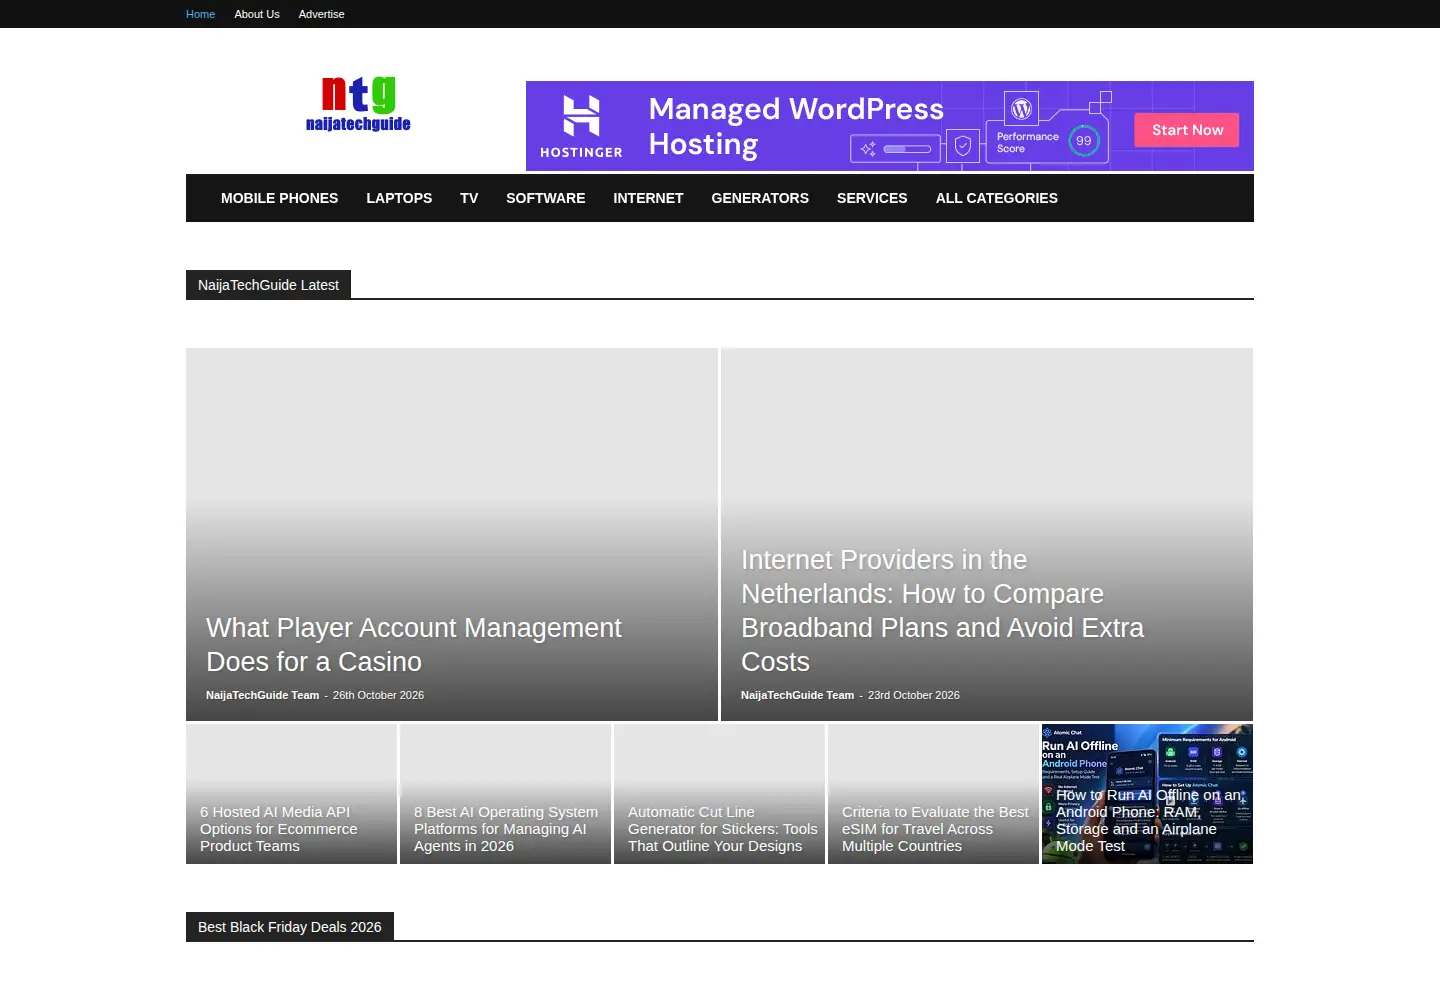The image size is (1440, 1000).
Task: Click the 26th October 2026 date
Action: [378, 695]
